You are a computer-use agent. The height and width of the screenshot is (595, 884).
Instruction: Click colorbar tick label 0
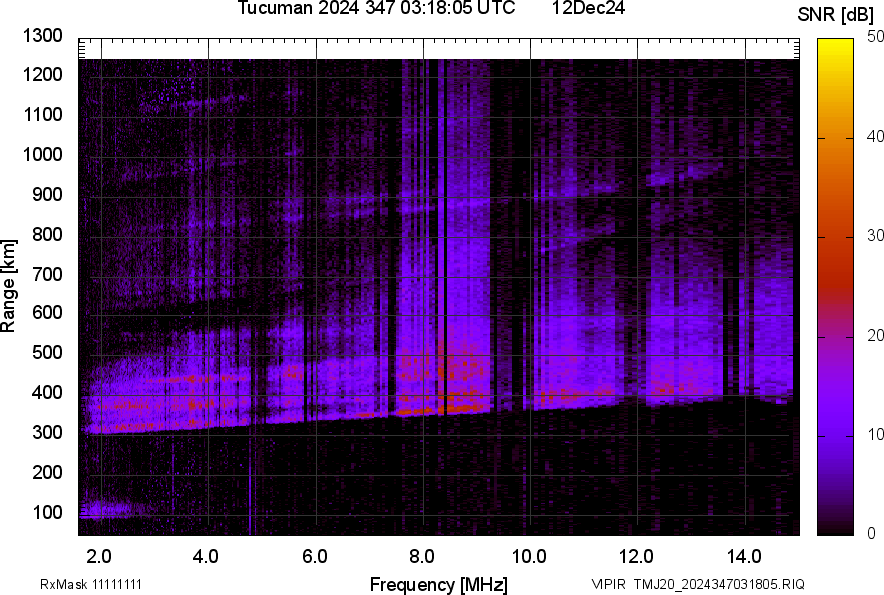872,533
